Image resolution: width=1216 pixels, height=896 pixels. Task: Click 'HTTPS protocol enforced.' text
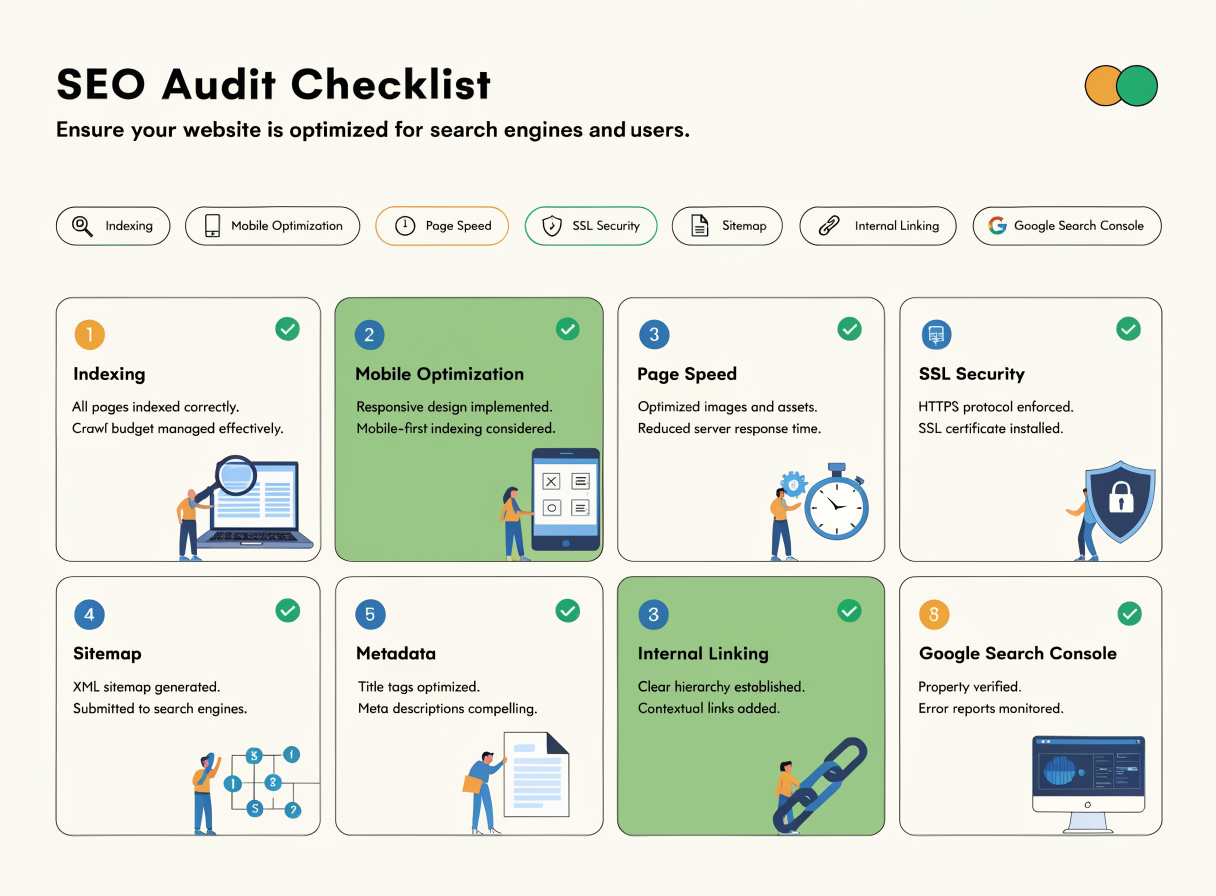coord(996,407)
